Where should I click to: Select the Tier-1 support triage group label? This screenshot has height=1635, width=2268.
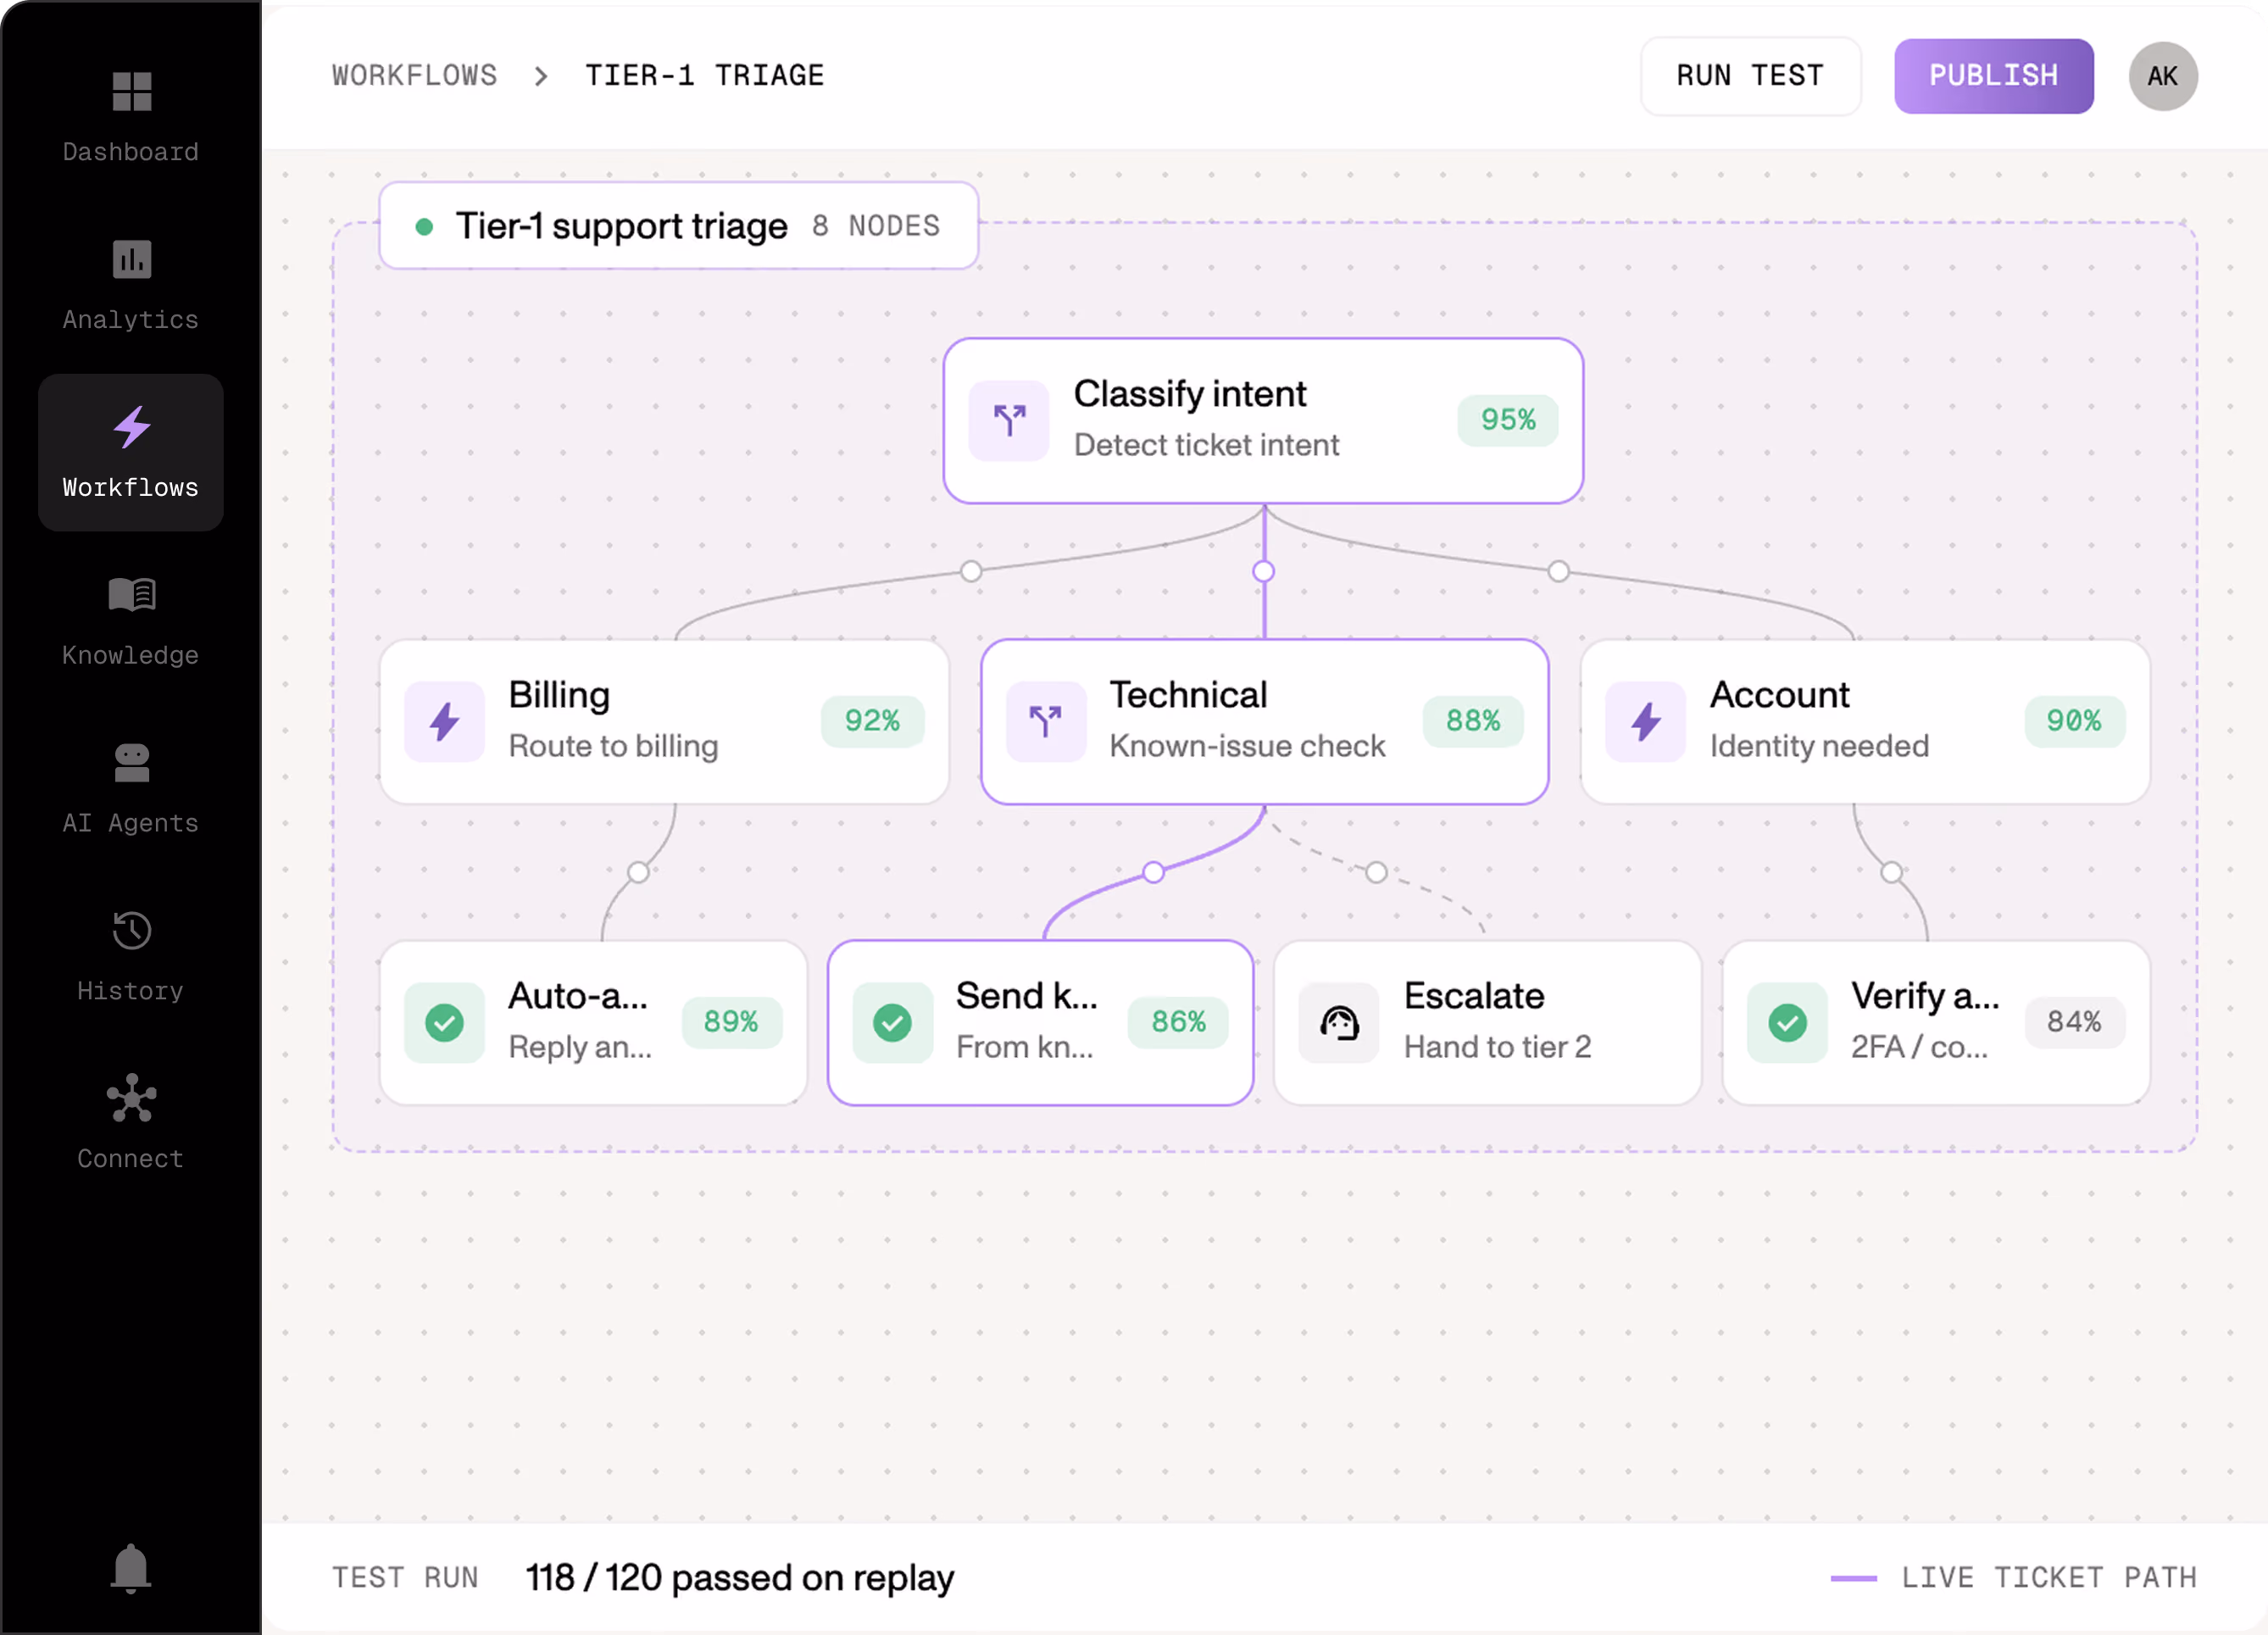(678, 225)
